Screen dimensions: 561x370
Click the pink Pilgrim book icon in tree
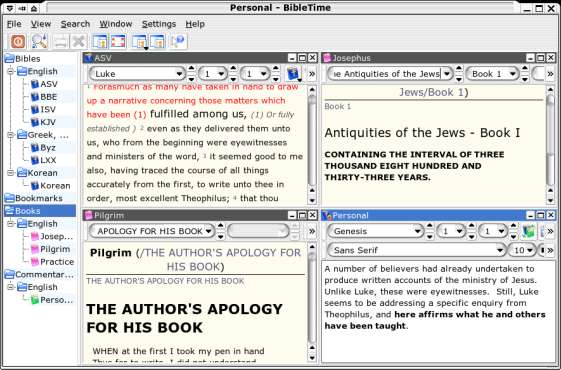tap(35, 249)
